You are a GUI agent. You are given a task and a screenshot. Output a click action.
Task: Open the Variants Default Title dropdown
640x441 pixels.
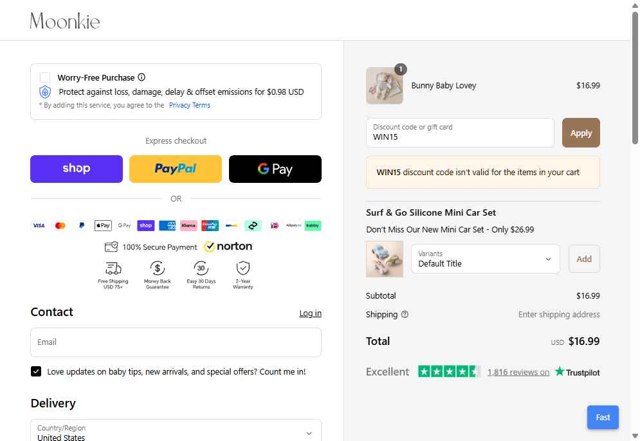point(485,259)
